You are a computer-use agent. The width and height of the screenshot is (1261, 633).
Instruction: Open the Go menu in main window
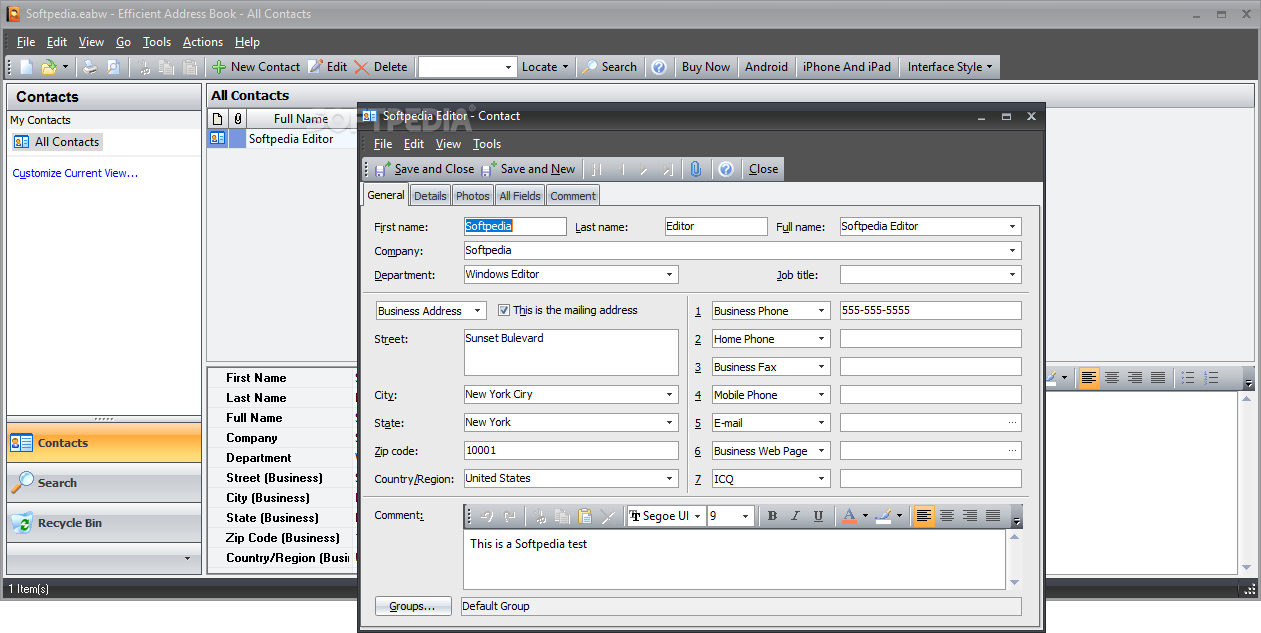pyautogui.click(x=123, y=42)
